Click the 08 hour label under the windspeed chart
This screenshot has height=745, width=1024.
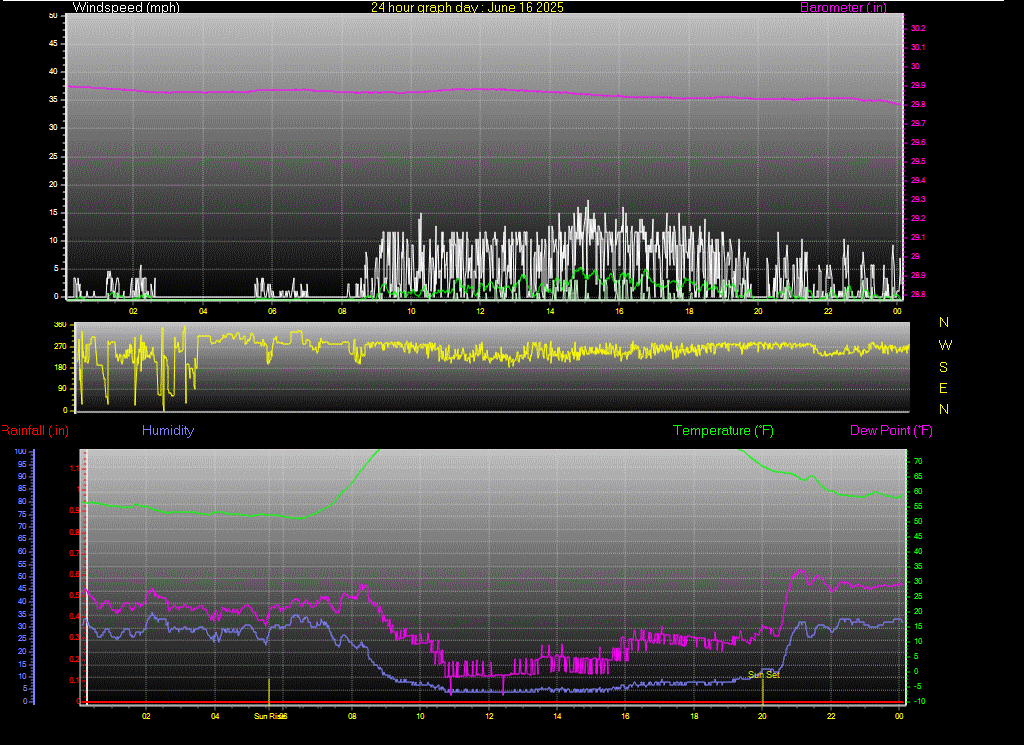tap(342, 311)
